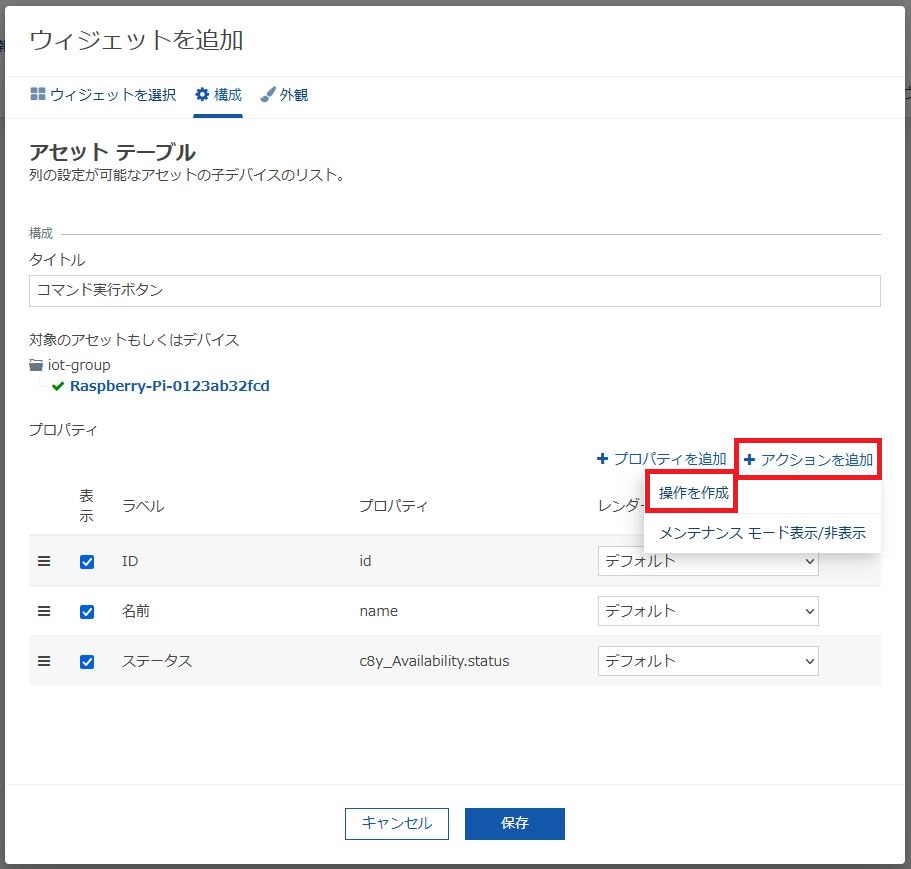
Task: Click the brush icon on the 外観 tab
Action: (266, 96)
